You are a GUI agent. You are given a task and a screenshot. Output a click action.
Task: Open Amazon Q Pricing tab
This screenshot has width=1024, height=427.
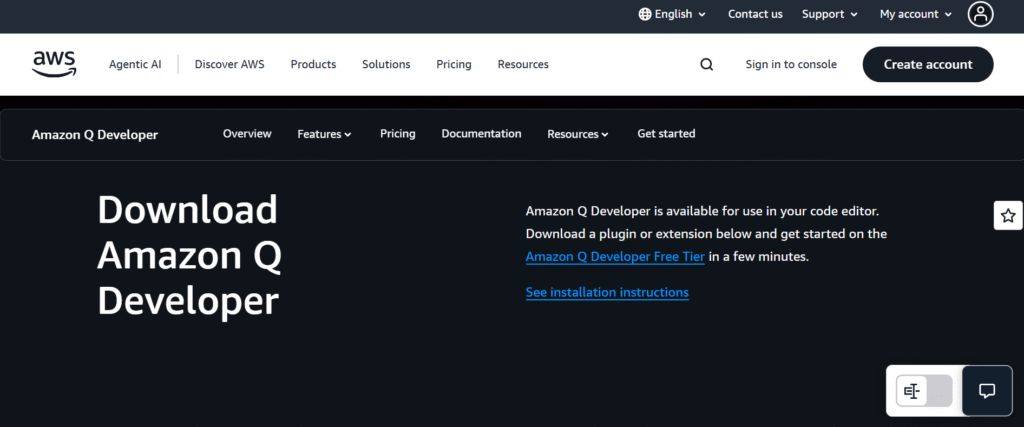pyautogui.click(x=398, y=134)
